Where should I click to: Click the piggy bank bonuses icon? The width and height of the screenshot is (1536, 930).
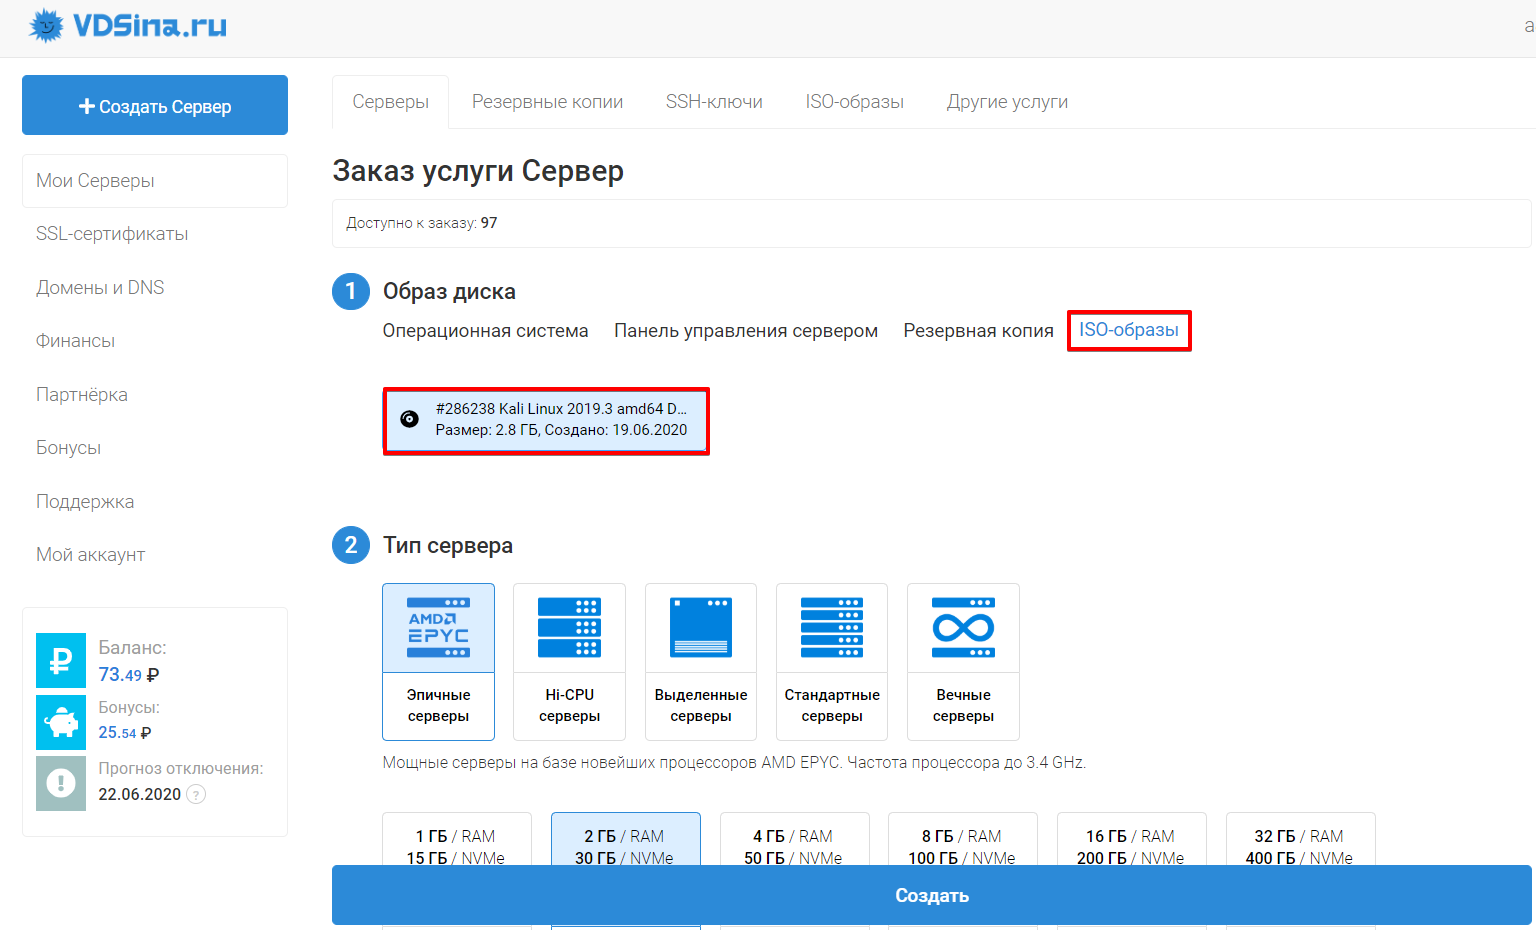point(61,722)
